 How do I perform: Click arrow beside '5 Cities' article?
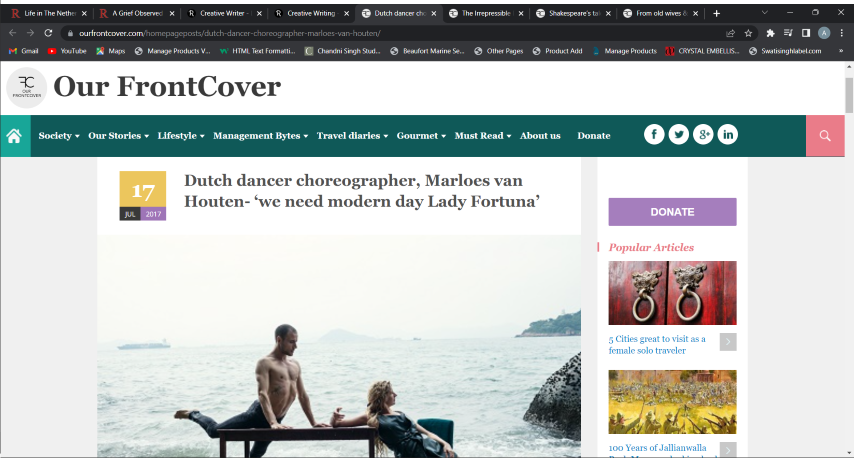[728, 342]
